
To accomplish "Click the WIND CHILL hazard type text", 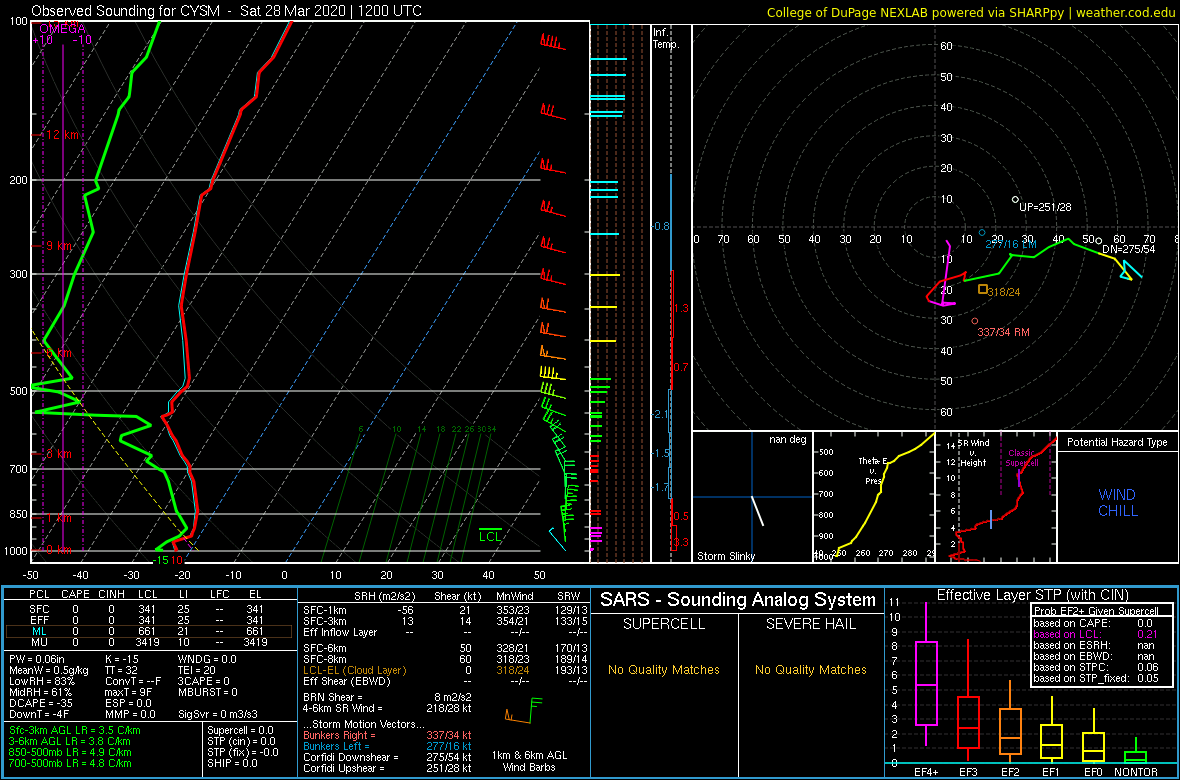I will coord(1117,503).
